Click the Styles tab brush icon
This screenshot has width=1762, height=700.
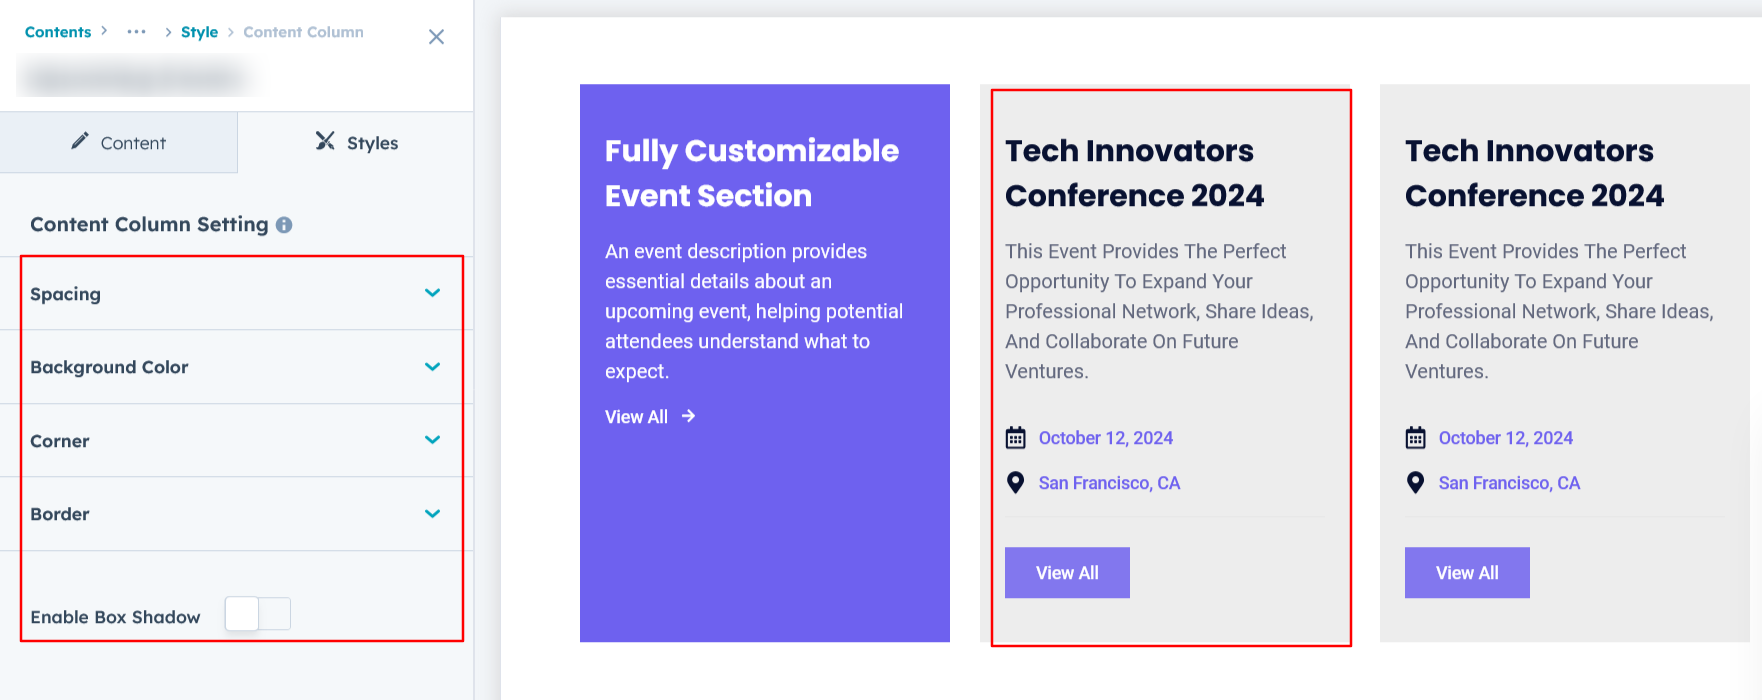325,141
